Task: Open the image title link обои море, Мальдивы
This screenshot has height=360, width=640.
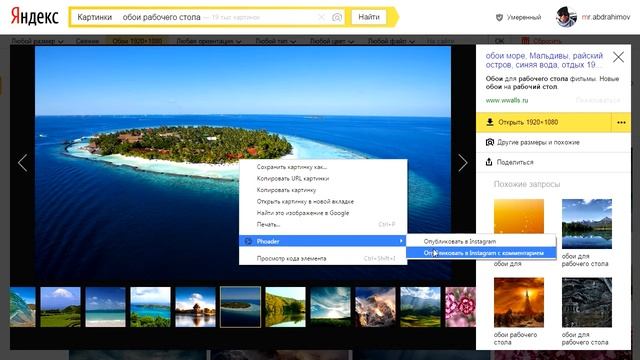Action: coord(544,60)
